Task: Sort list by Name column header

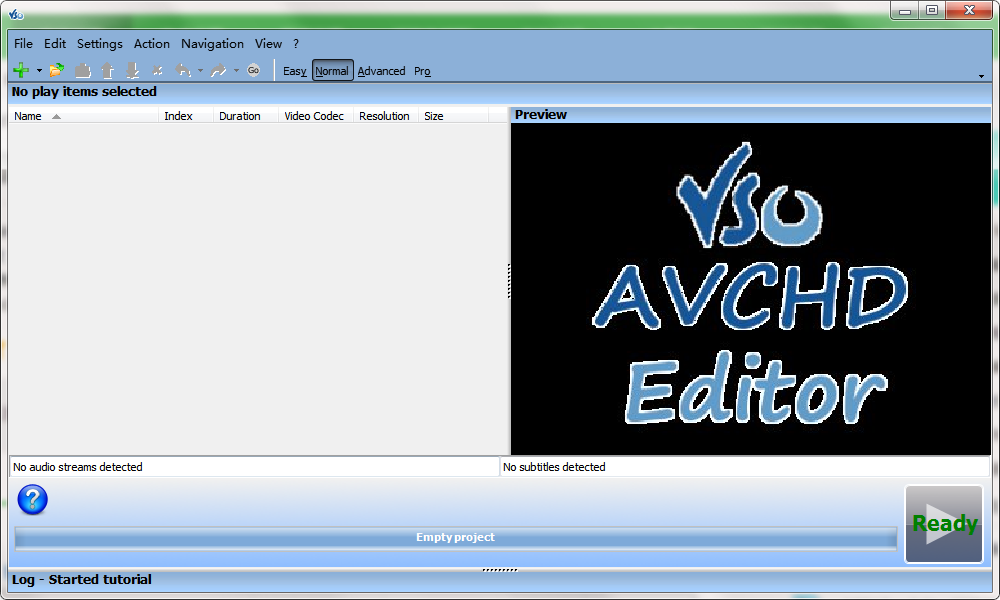Action: click(x=84, y=116)
